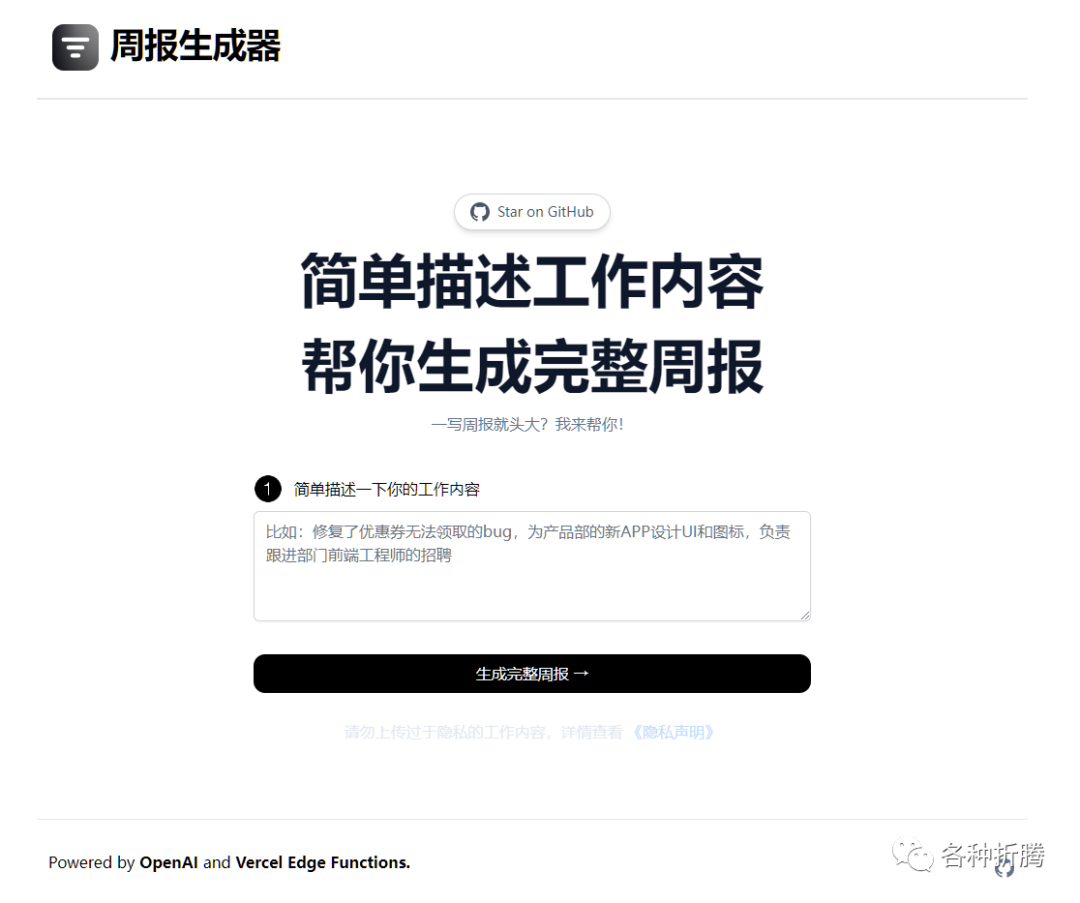This screenshot has height=903, width=1080.
Task: Open the 《隐私声明》 privacy link
Action: point(673,732)
